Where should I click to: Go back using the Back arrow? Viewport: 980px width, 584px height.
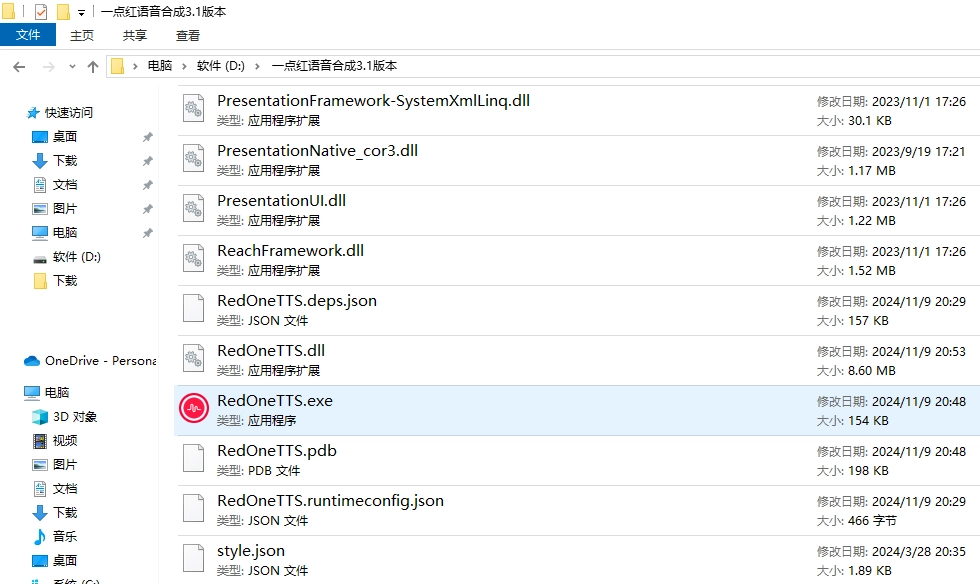coord(19,66)
